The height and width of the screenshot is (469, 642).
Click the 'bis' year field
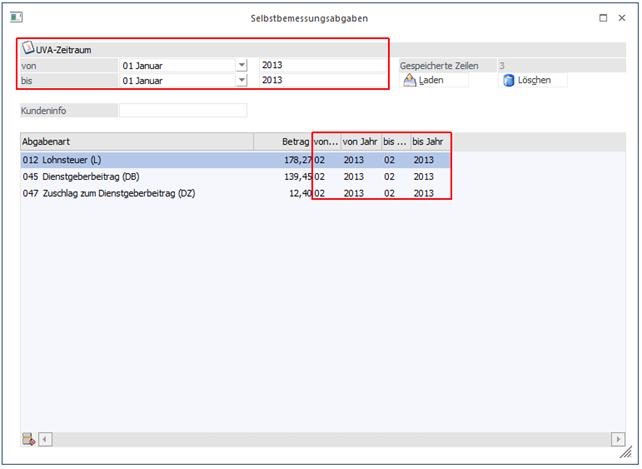click(x=320, y=80)
